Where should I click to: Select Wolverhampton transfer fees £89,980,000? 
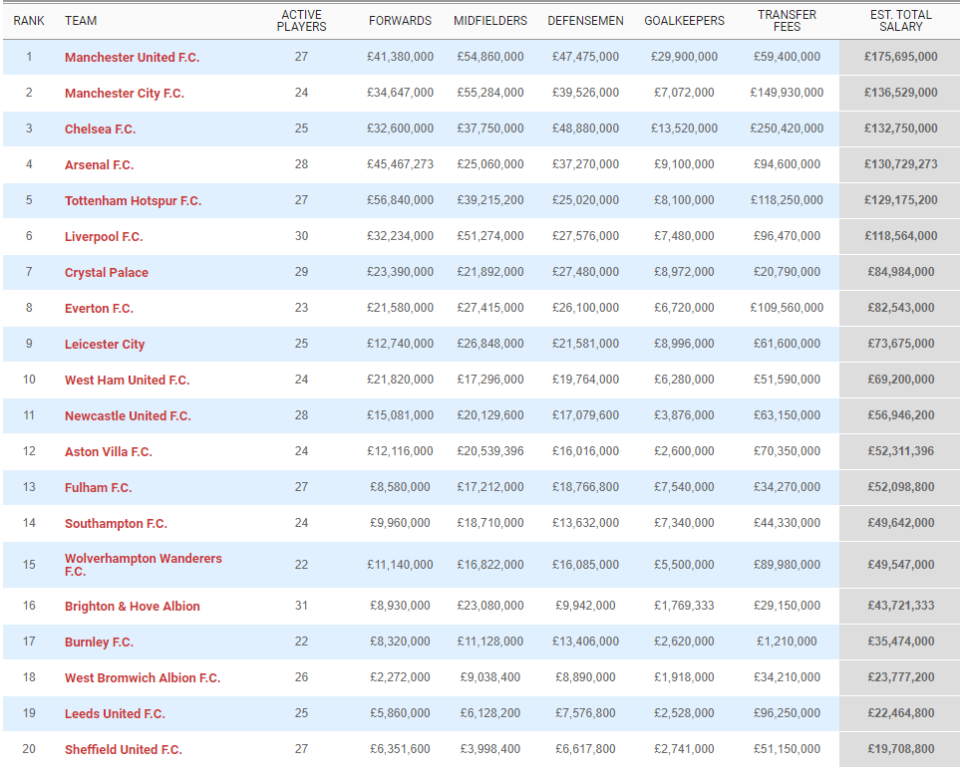787,564
